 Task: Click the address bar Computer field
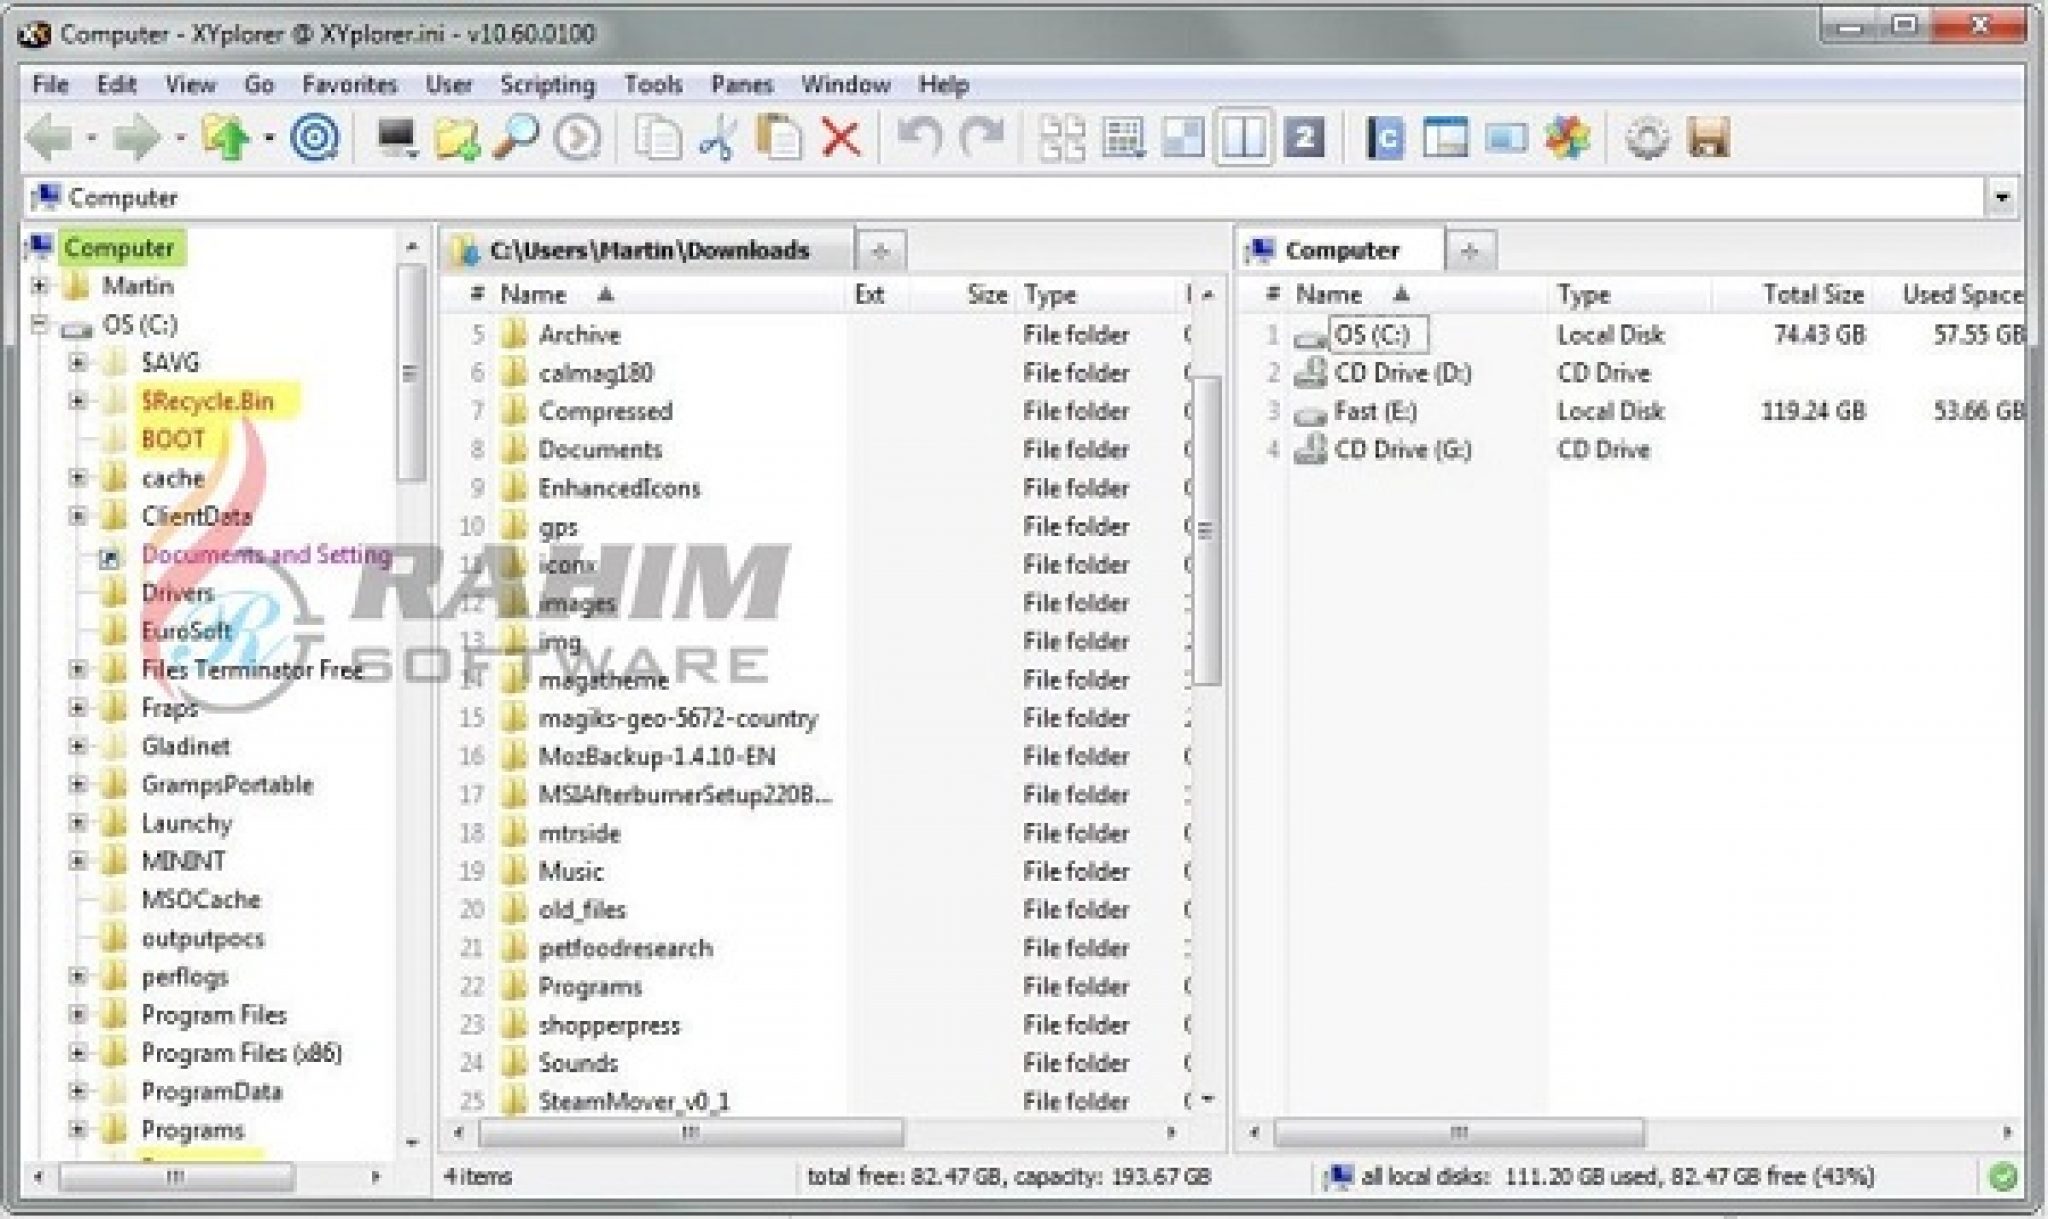pyautogui.click(x=1003, y=197)
